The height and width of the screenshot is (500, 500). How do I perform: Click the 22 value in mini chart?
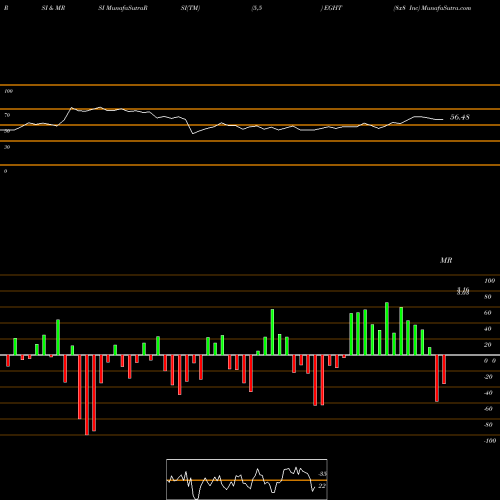click(321, 486)
